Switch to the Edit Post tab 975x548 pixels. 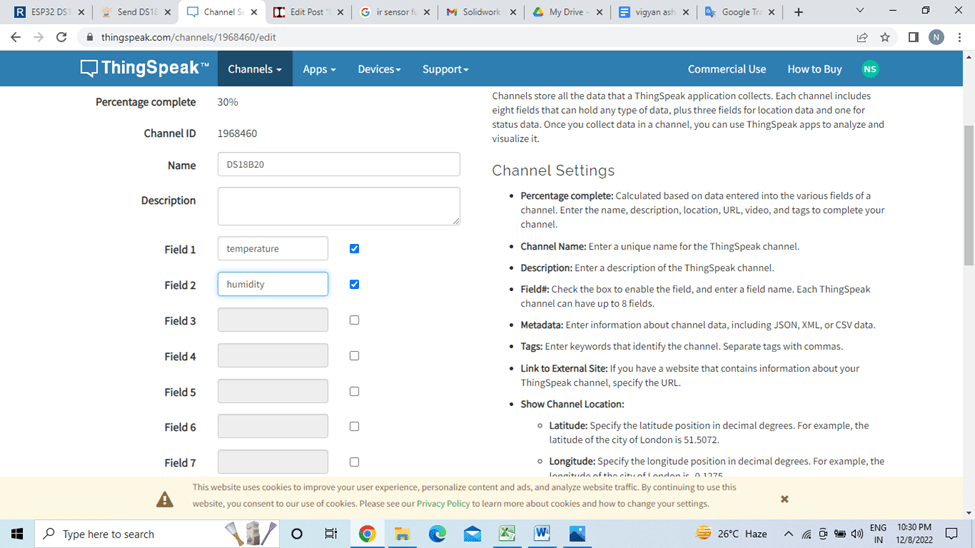pyautogui.click(x=306, y=12)
